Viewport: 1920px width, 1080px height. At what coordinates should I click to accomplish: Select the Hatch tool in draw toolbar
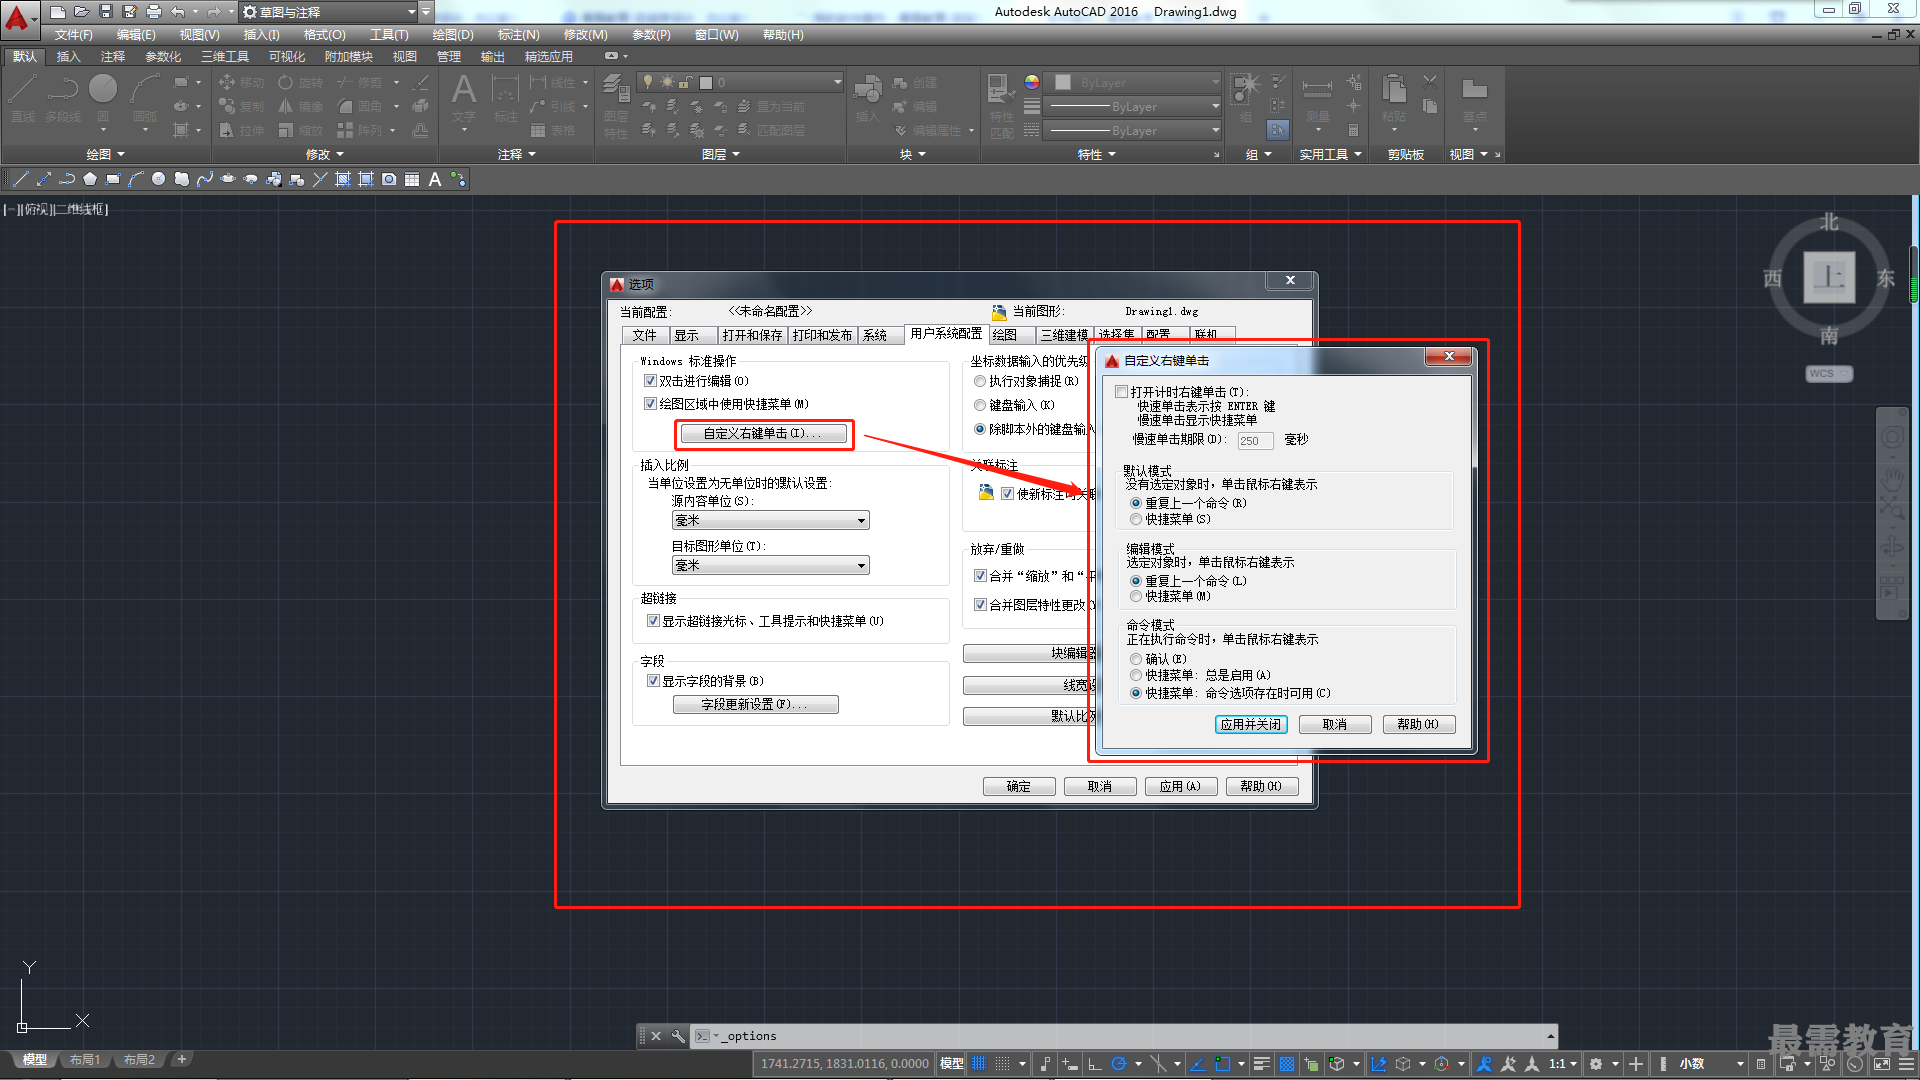(x=343, y=179)
